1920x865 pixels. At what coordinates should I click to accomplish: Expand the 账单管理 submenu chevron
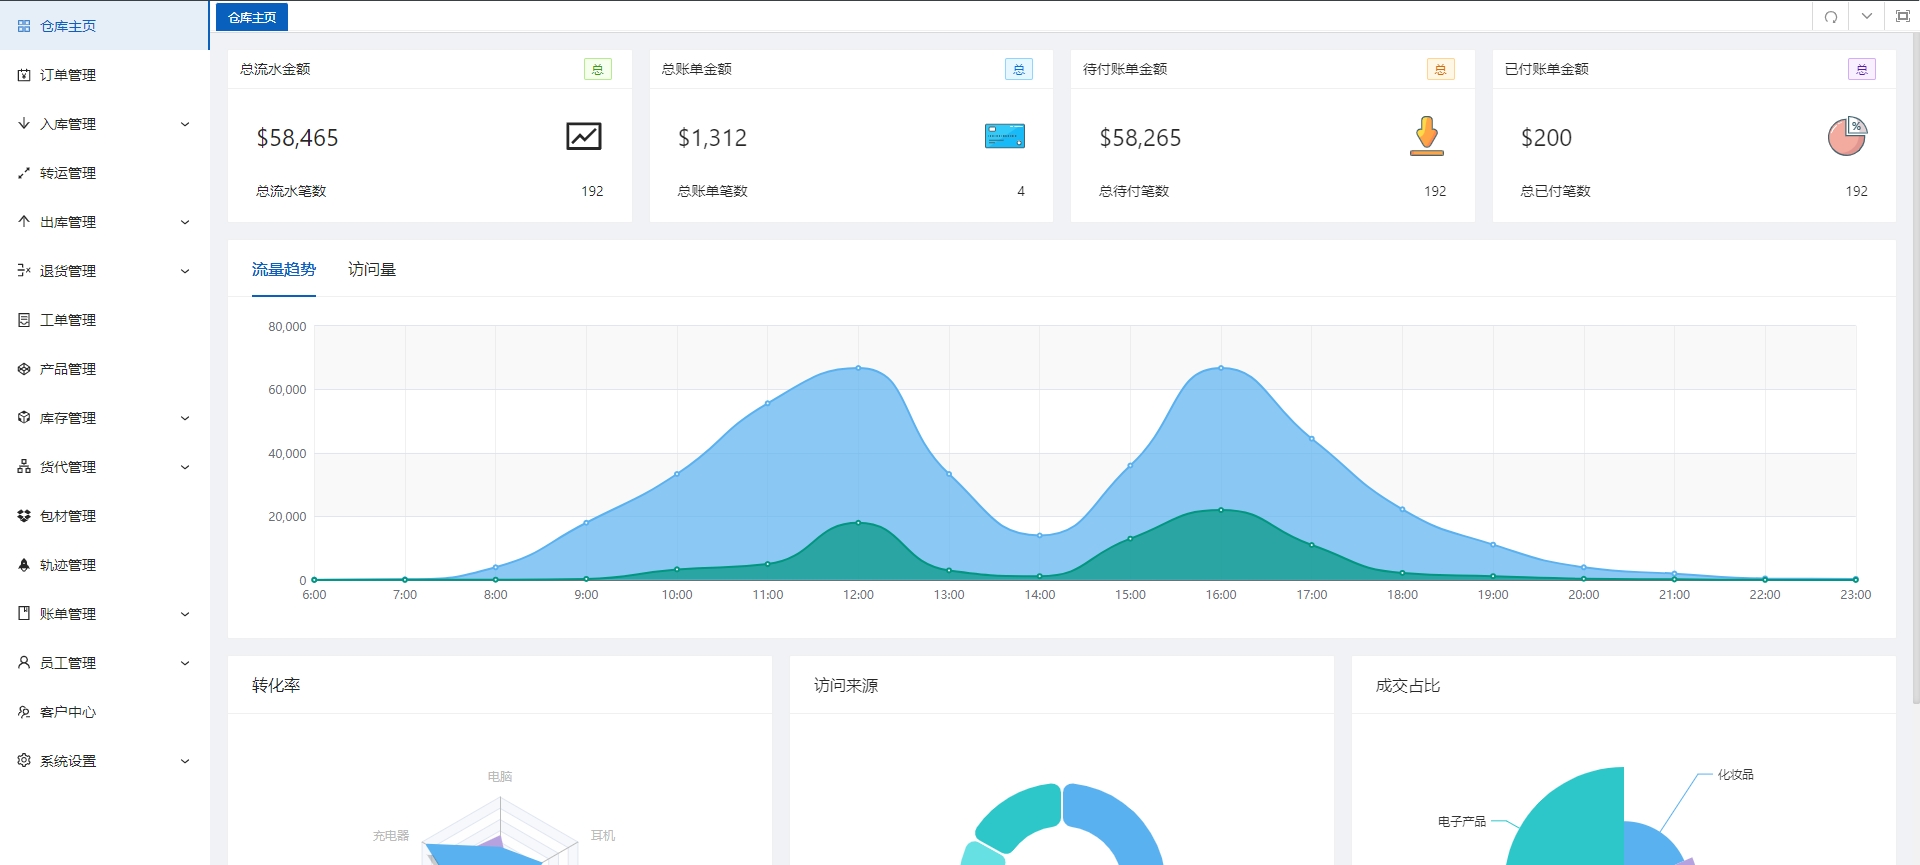tap(185, 614)
